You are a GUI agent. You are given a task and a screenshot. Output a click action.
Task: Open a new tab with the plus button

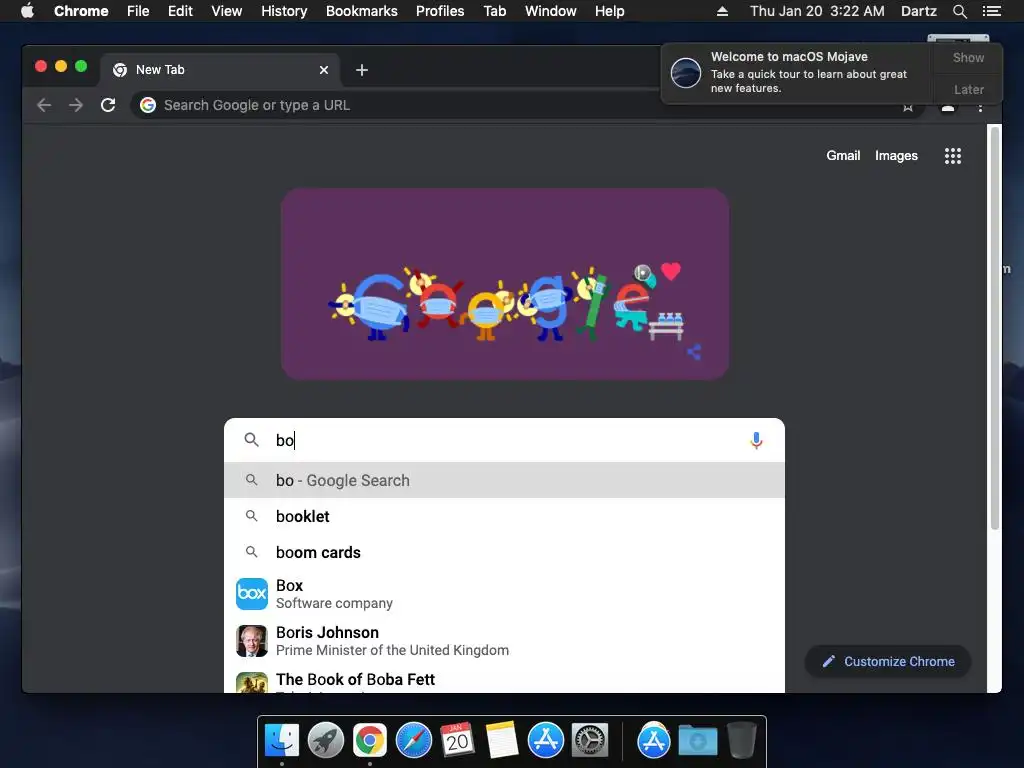click(362, 70)
